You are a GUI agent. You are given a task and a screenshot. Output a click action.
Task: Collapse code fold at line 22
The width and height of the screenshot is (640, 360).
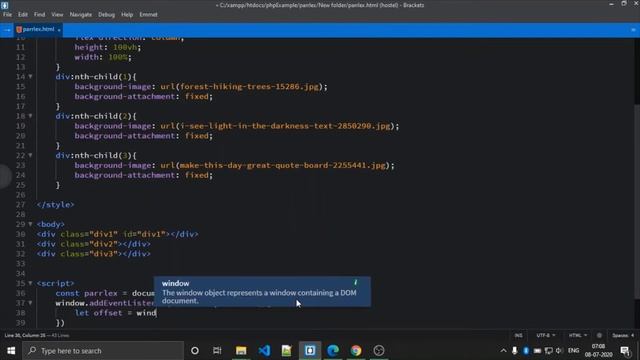(30, 155)
